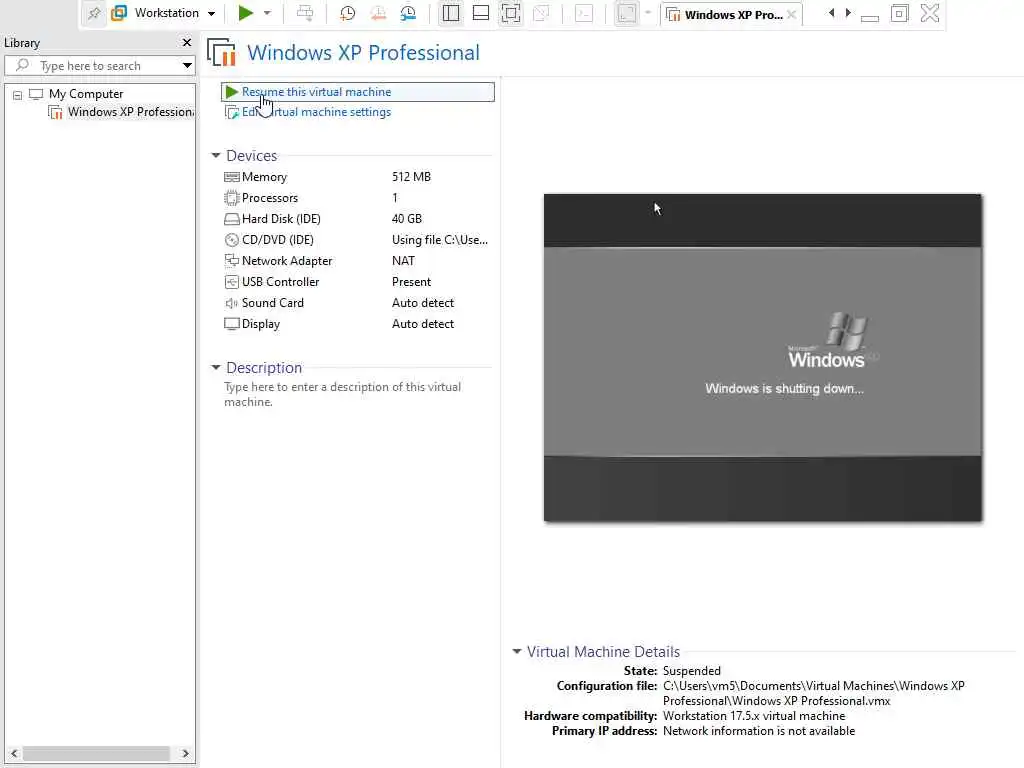The width and height of the screenshot is (1024, 768).
Task: Open the Workstation menu
Action: click(x=163, y=13)
